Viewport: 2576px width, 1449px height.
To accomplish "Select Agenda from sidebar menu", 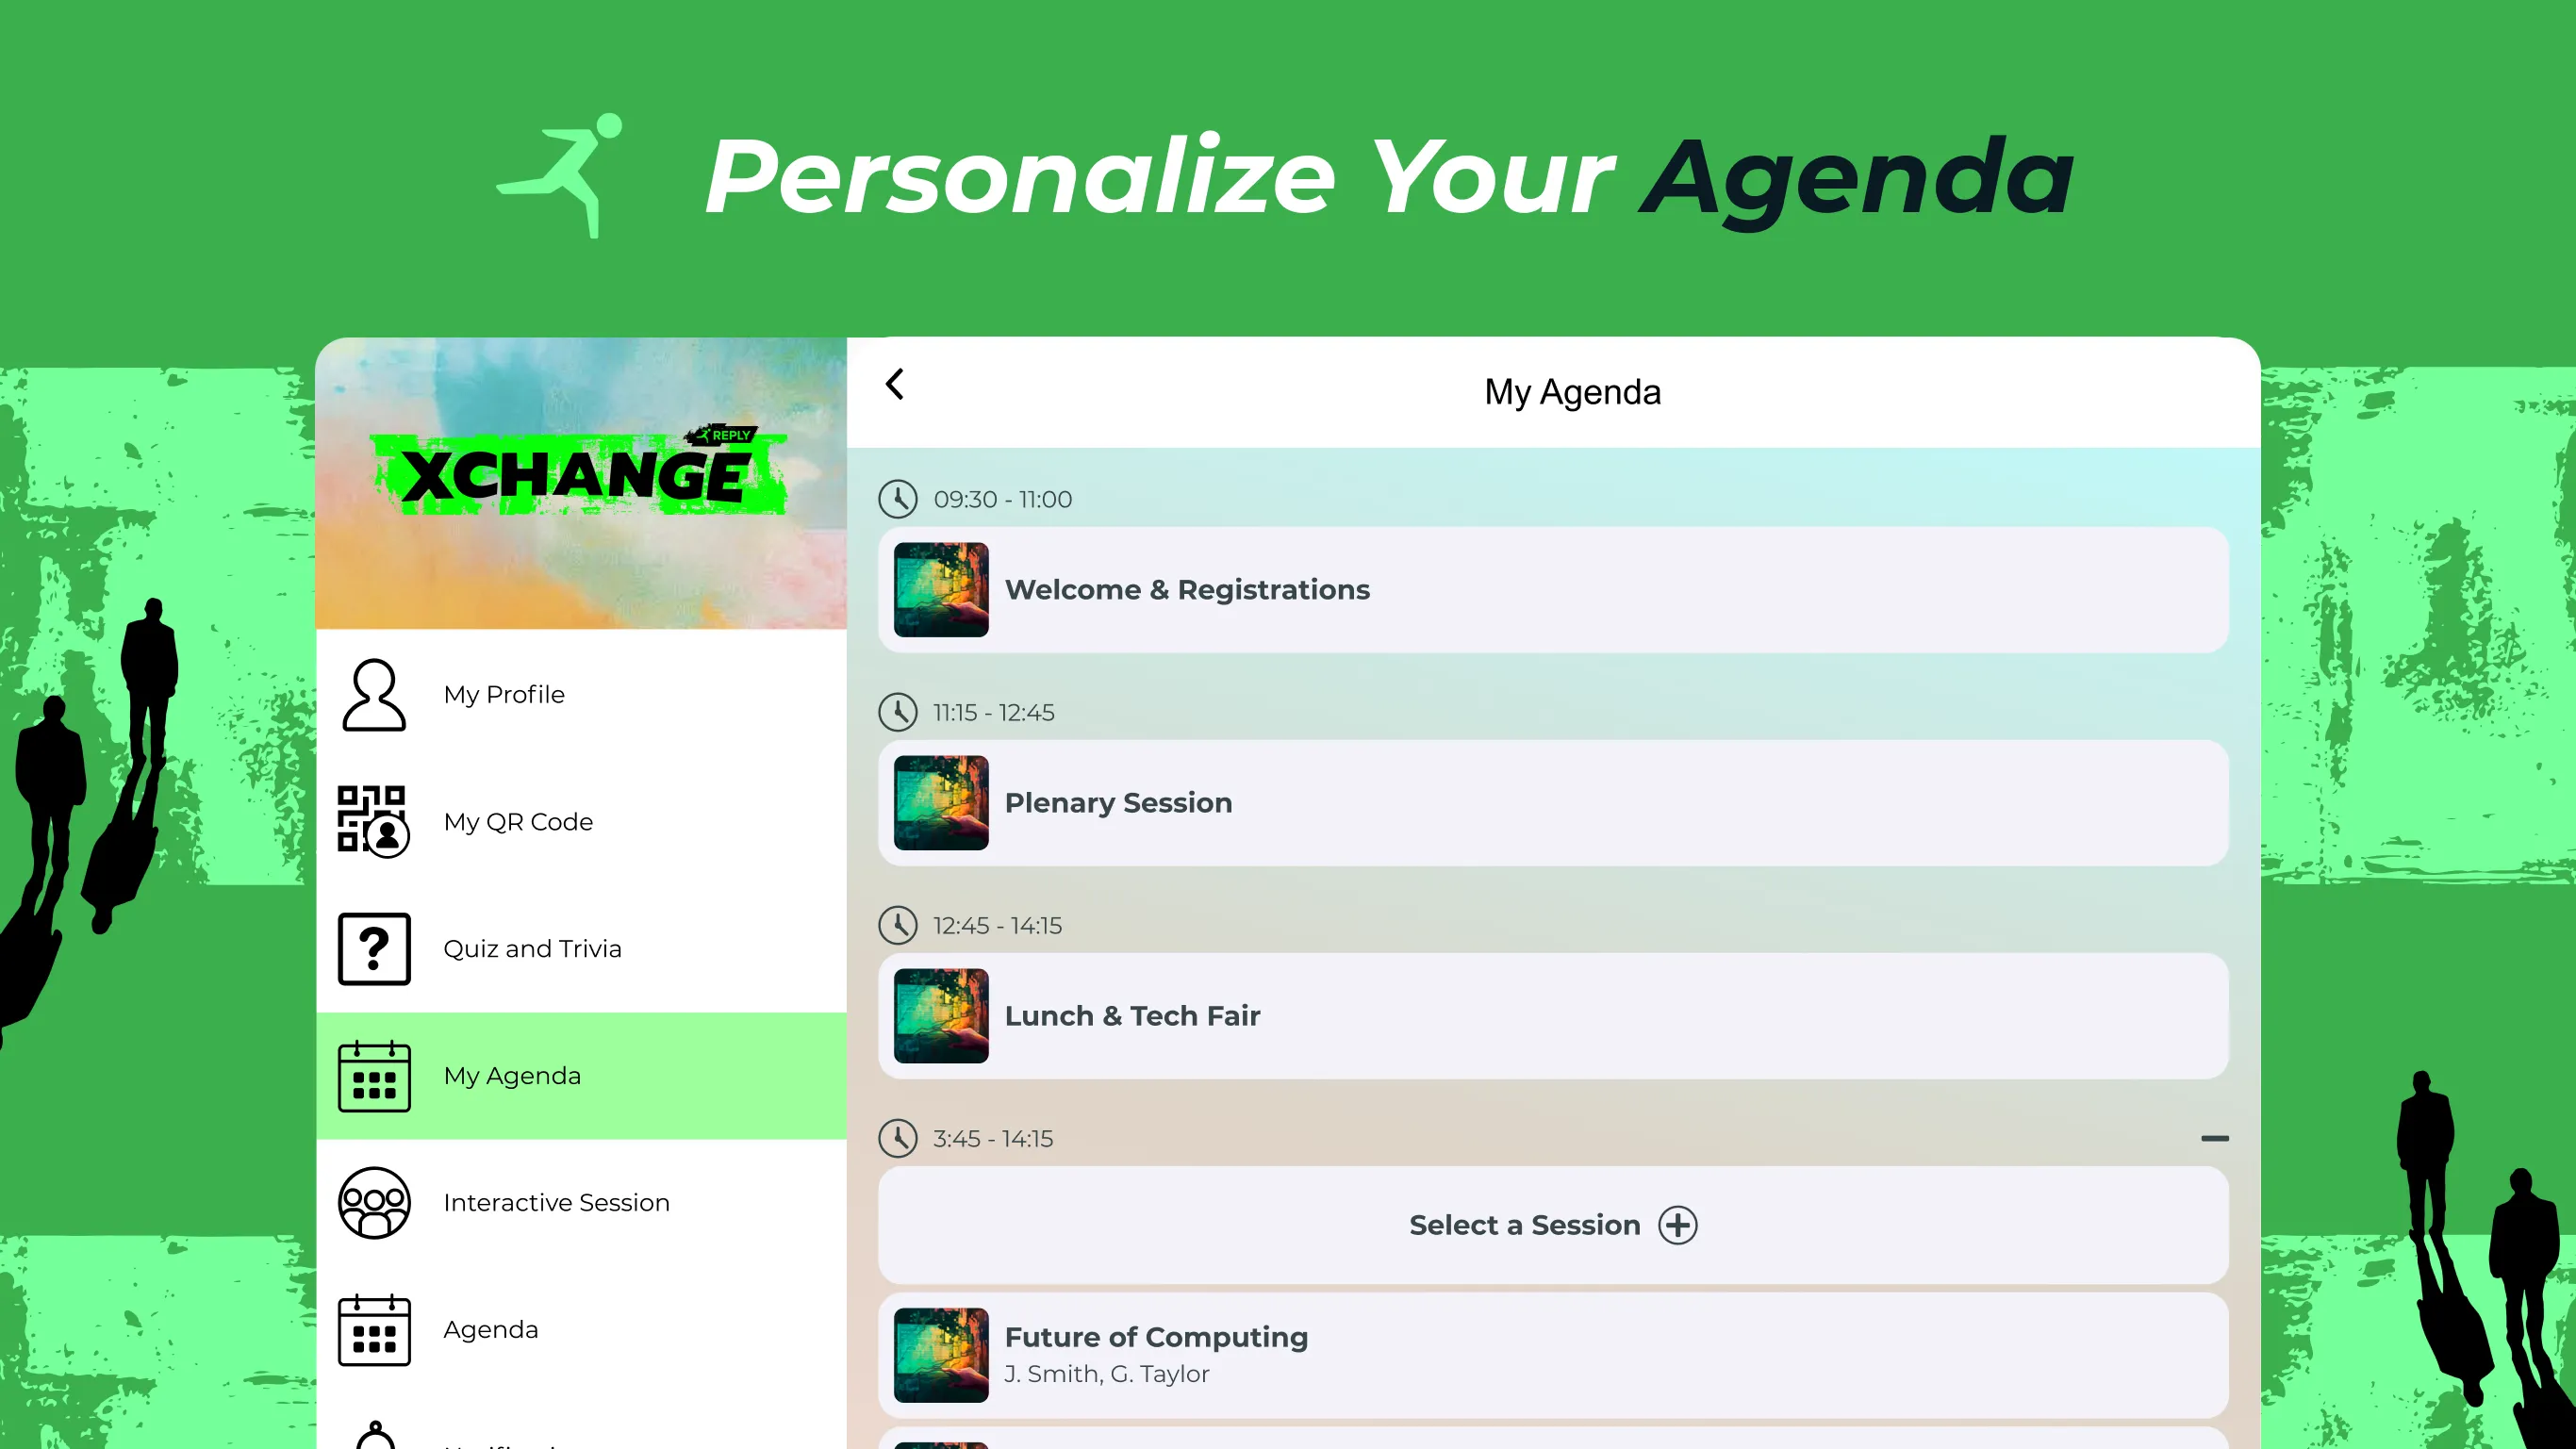I will pos(492,1328).
